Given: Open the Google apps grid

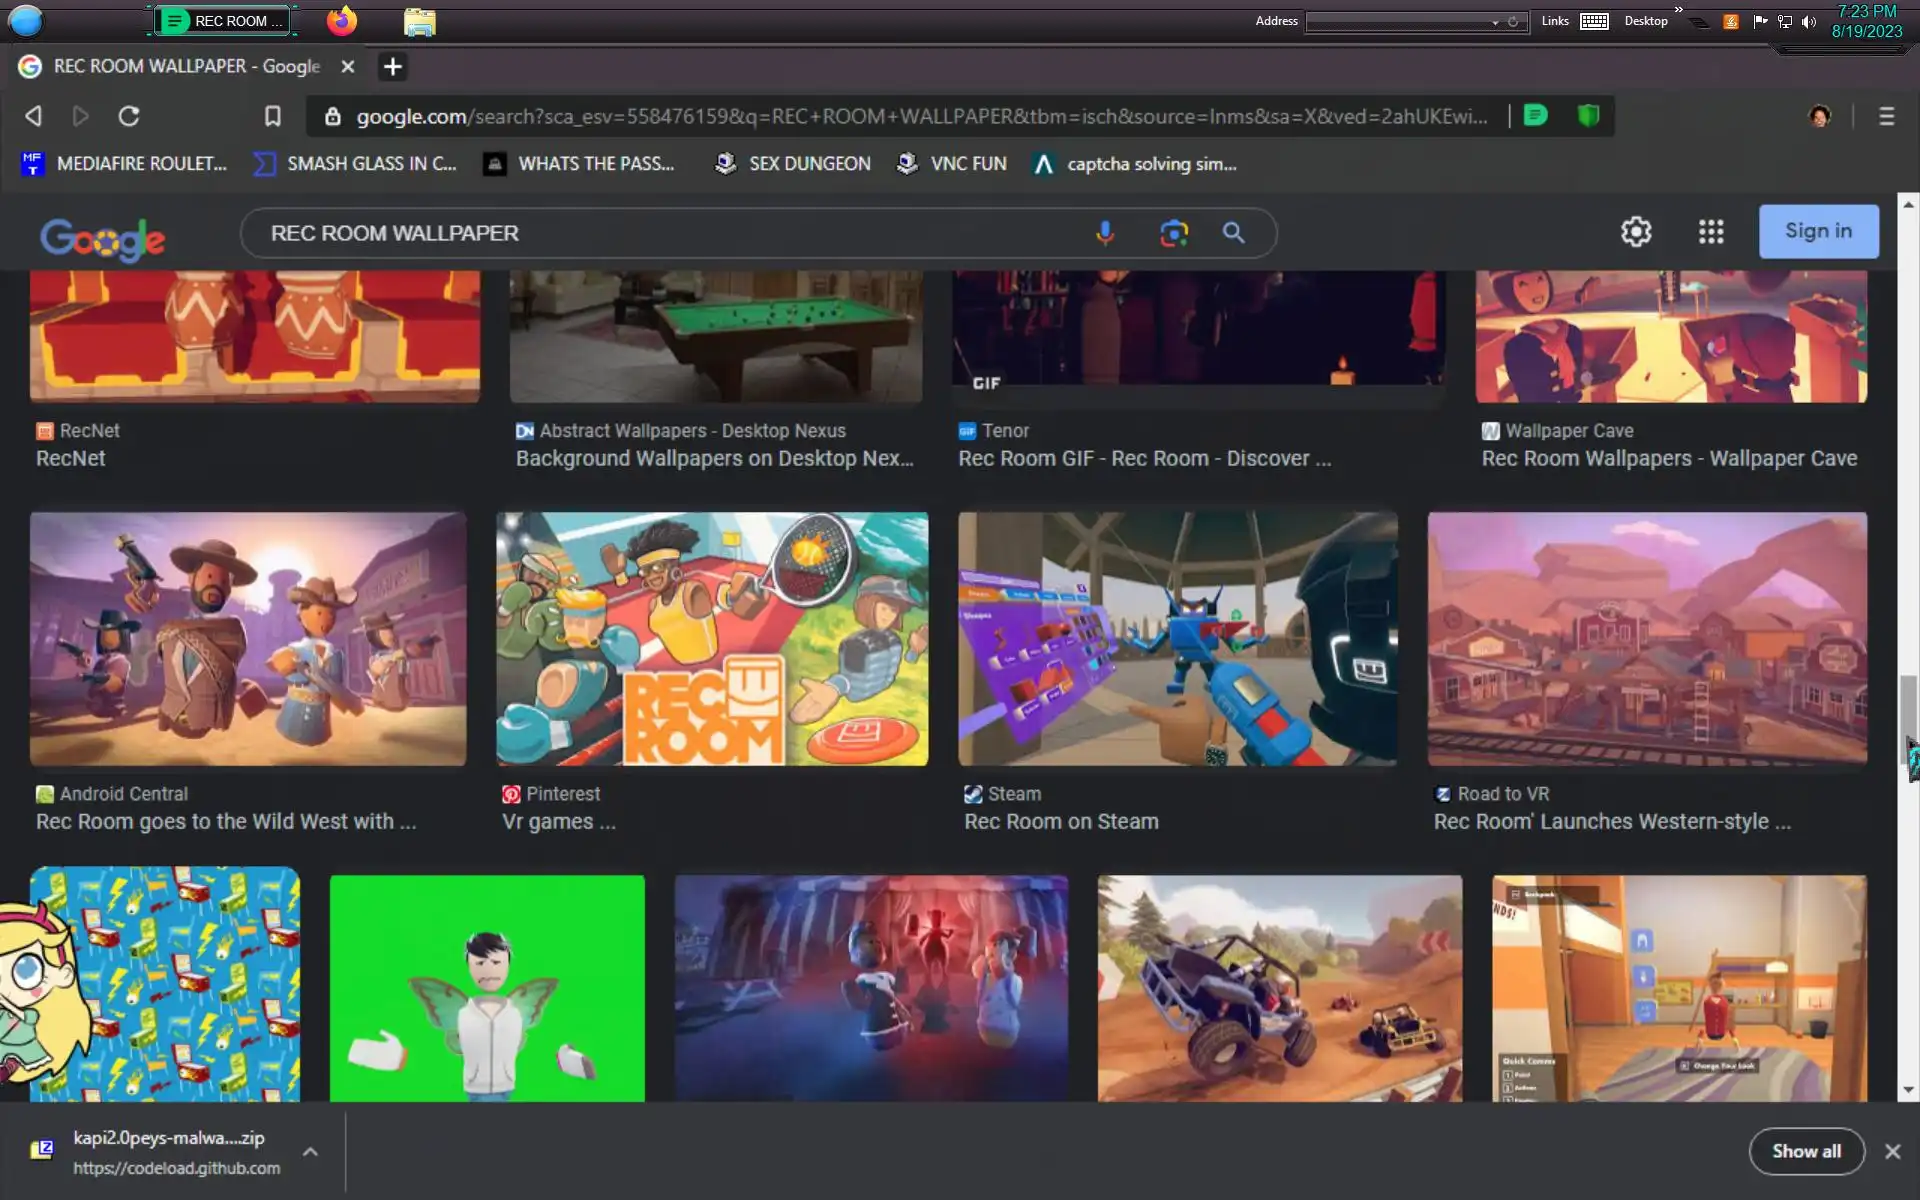Looking at the screenshot, I should click(1710, 232).
